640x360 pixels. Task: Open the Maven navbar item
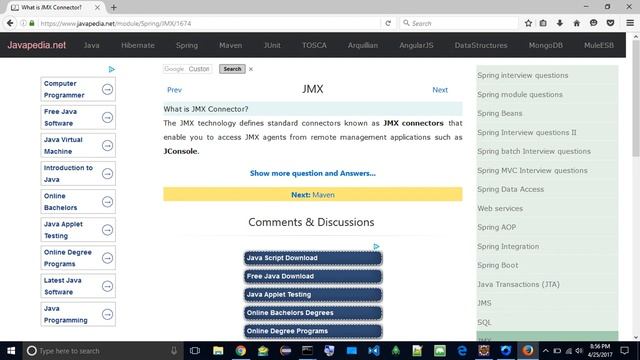click(x=231, y=45)
